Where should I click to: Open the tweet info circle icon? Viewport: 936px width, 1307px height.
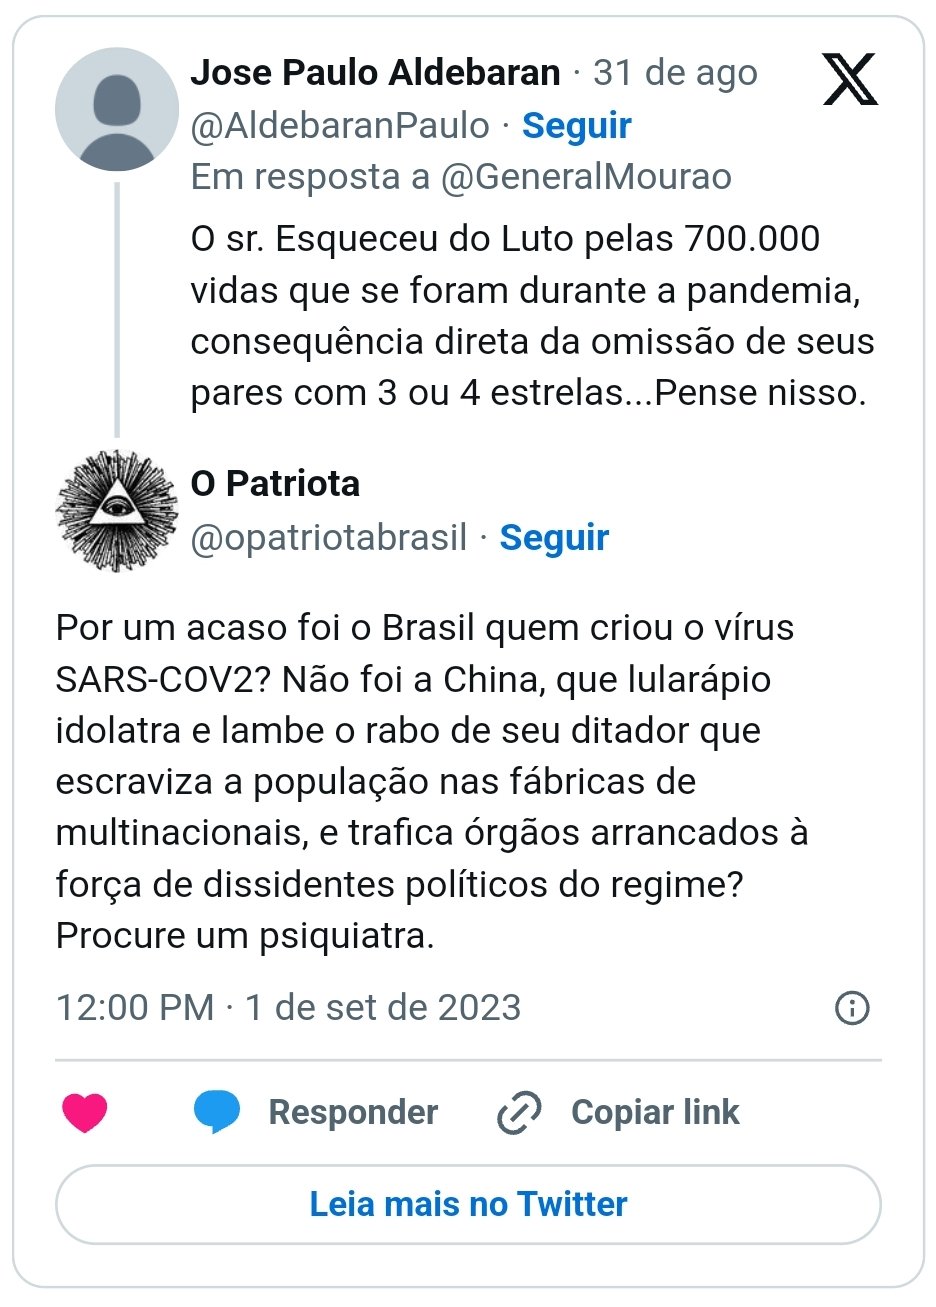tap(852, 1007)
